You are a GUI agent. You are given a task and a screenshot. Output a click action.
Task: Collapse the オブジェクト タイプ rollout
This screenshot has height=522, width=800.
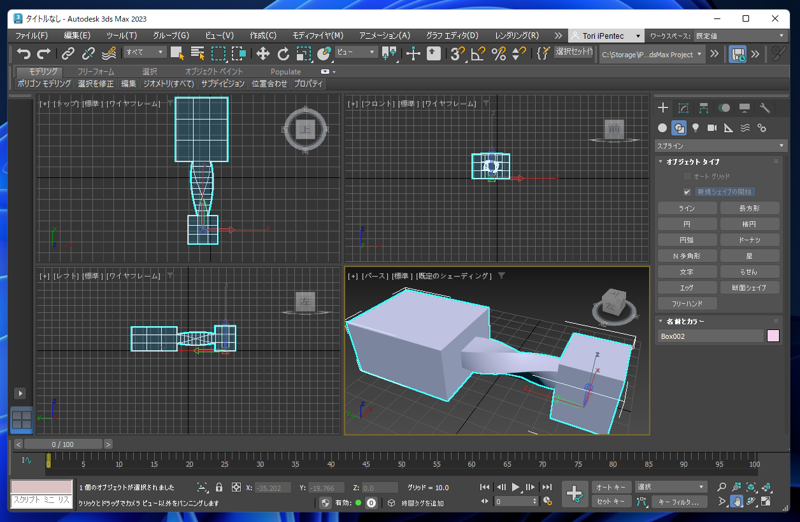tap(692, 162)
